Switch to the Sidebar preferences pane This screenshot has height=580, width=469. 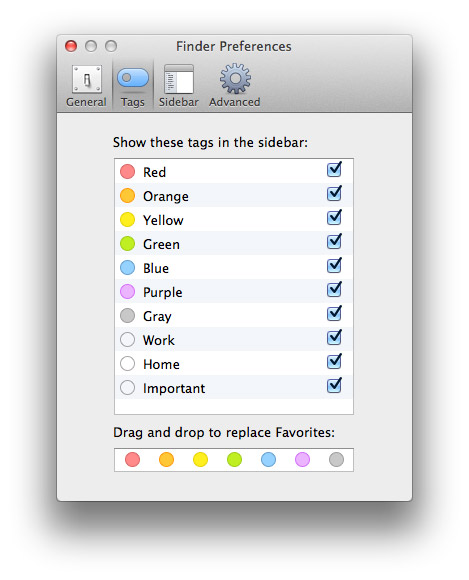[179, 86]
